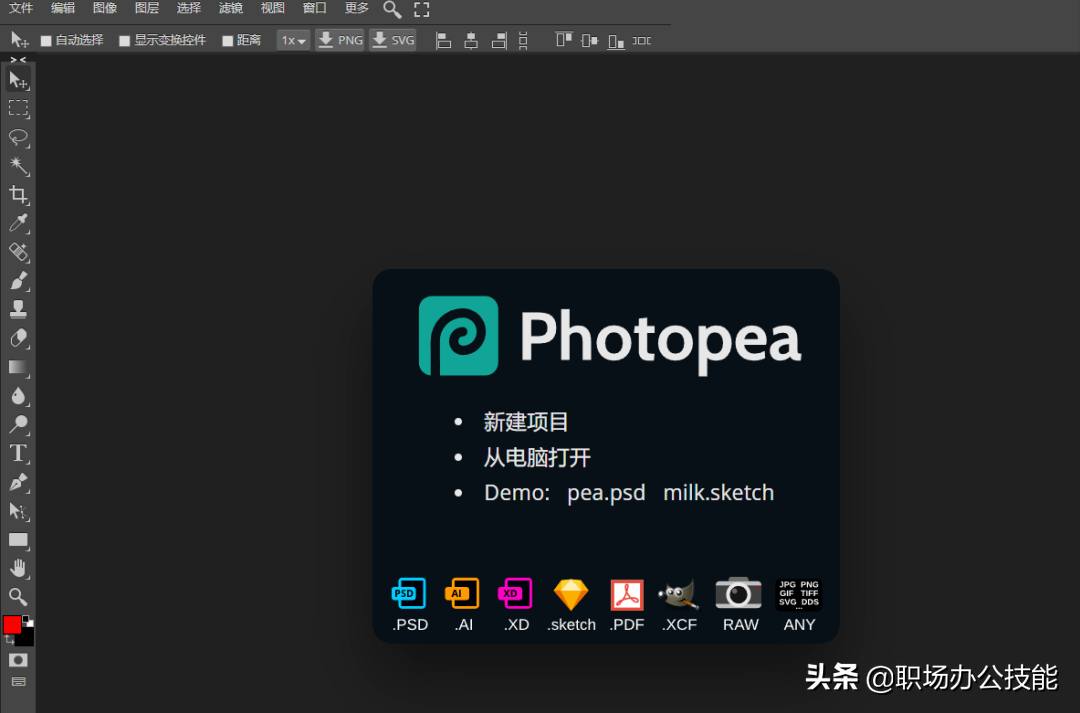Choose the Lasso tool
The height and width of the screenshot is (713, 1080).
pyautogui.click(x=18, y=137)
